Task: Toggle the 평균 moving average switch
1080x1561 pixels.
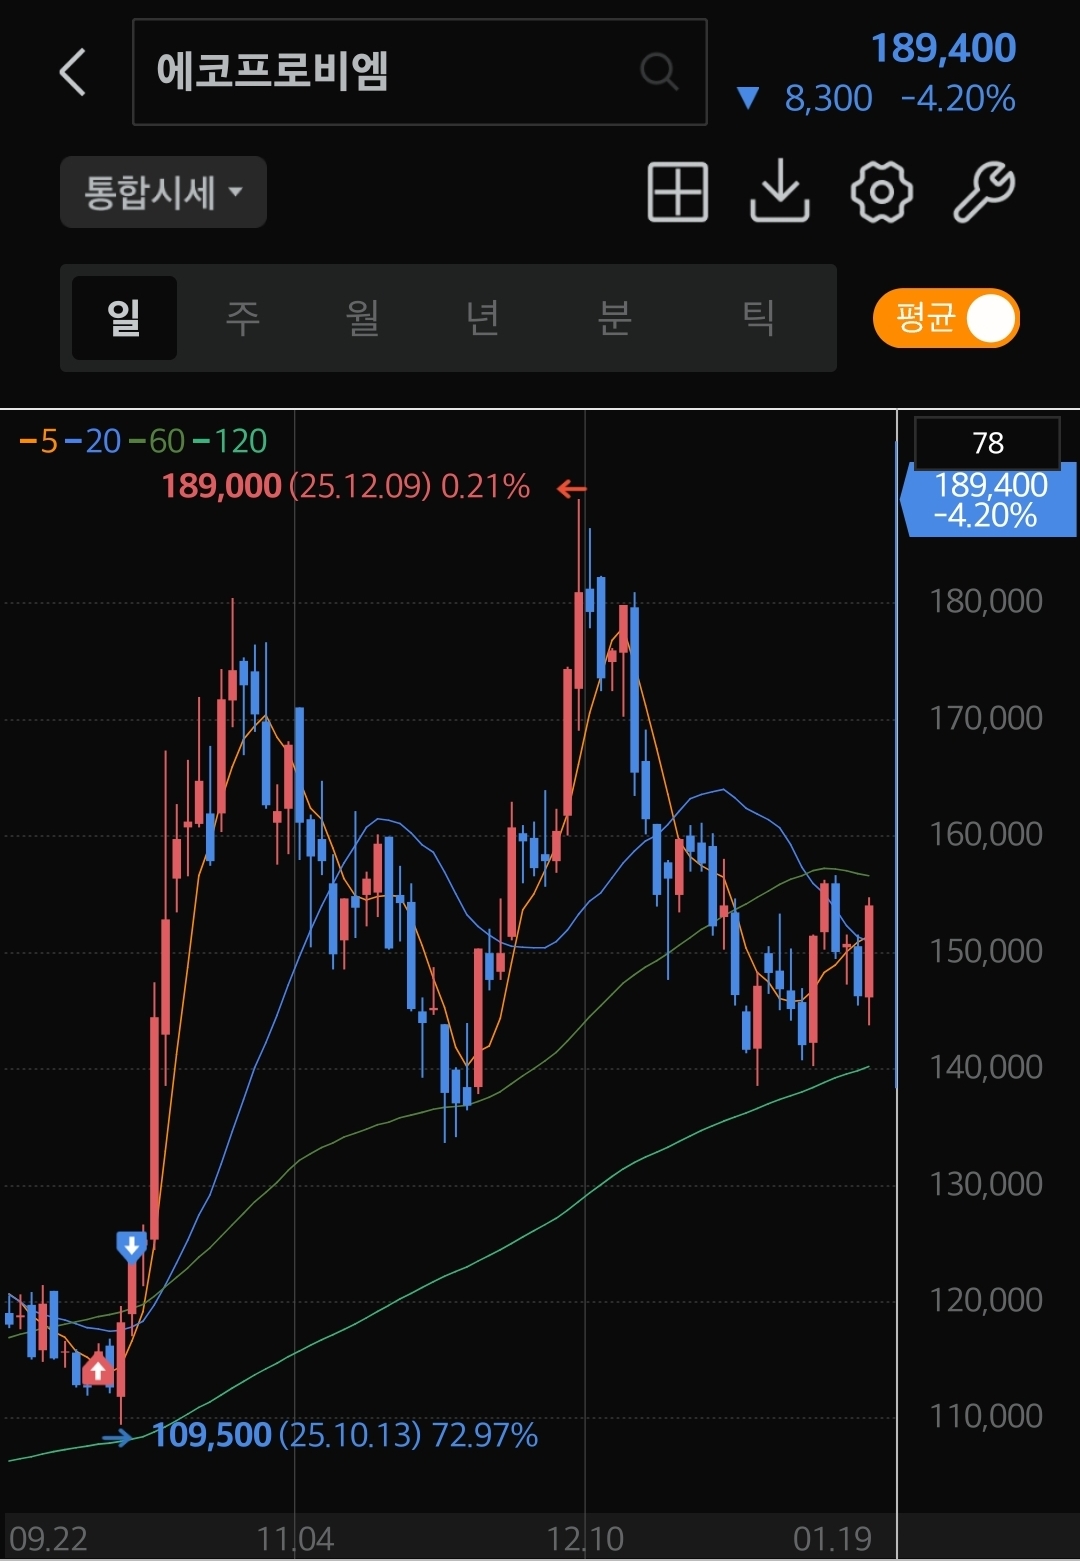Action: 945,319
